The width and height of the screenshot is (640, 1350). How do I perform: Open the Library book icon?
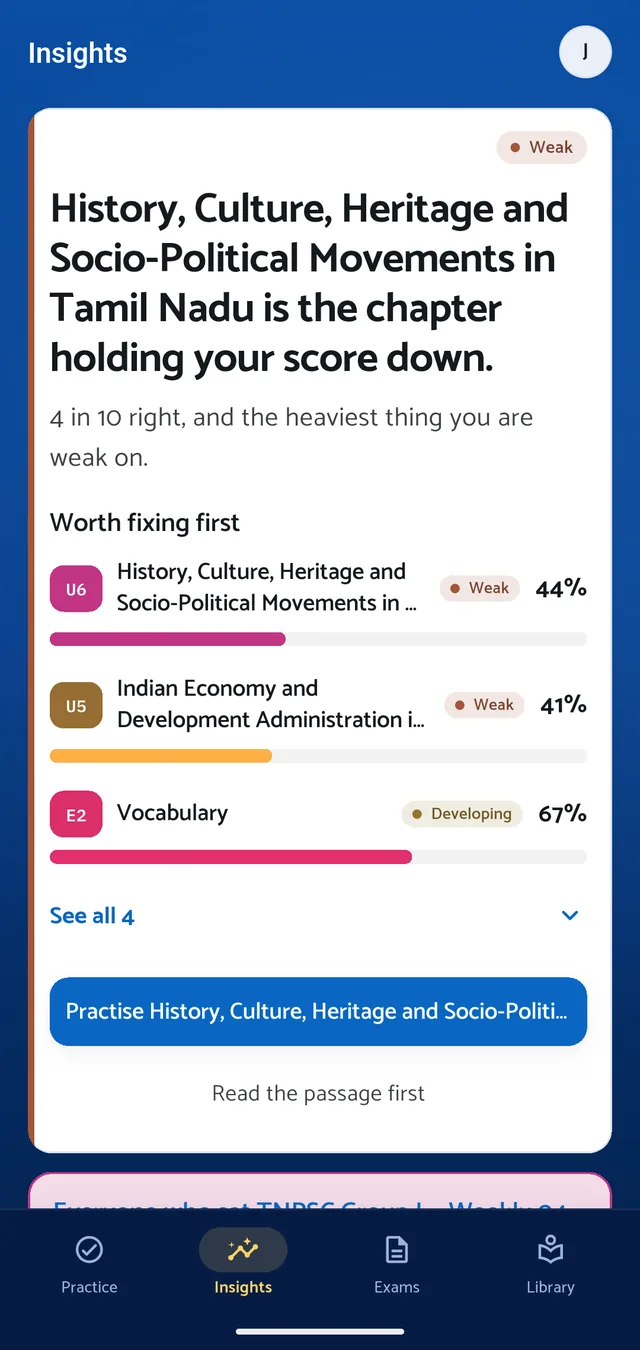point(550,1249)
